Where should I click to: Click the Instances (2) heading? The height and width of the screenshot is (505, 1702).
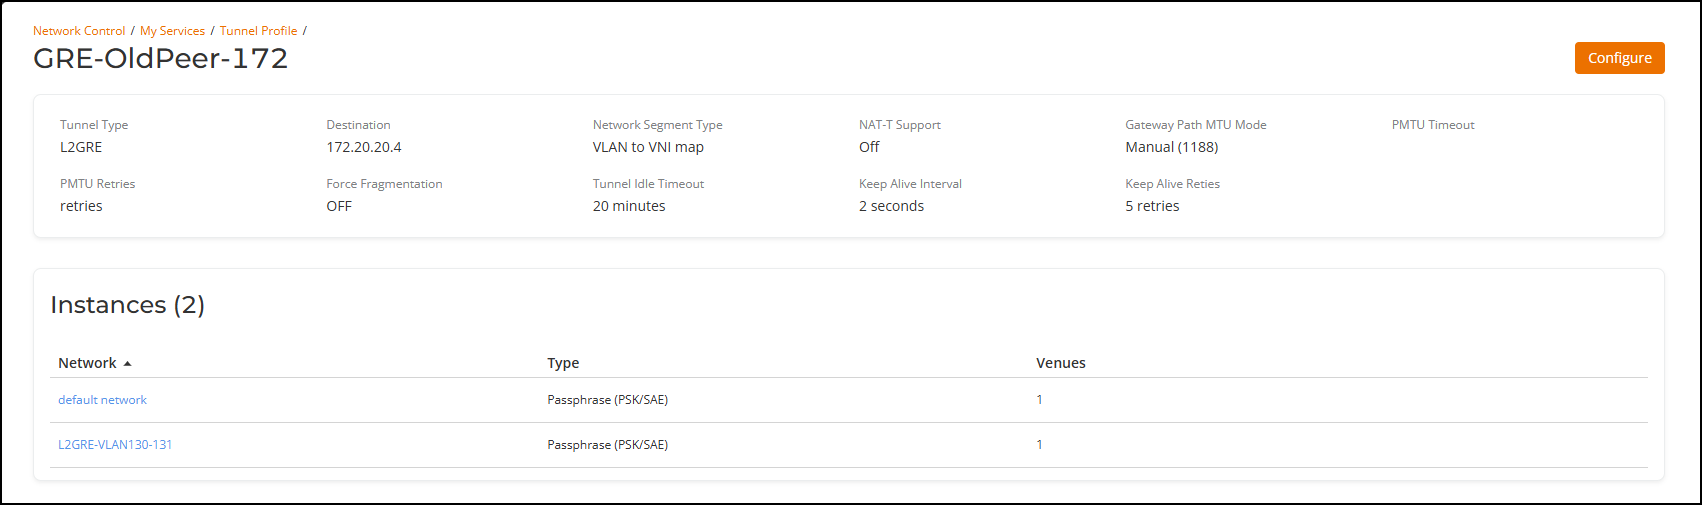[x=127, y=305]
